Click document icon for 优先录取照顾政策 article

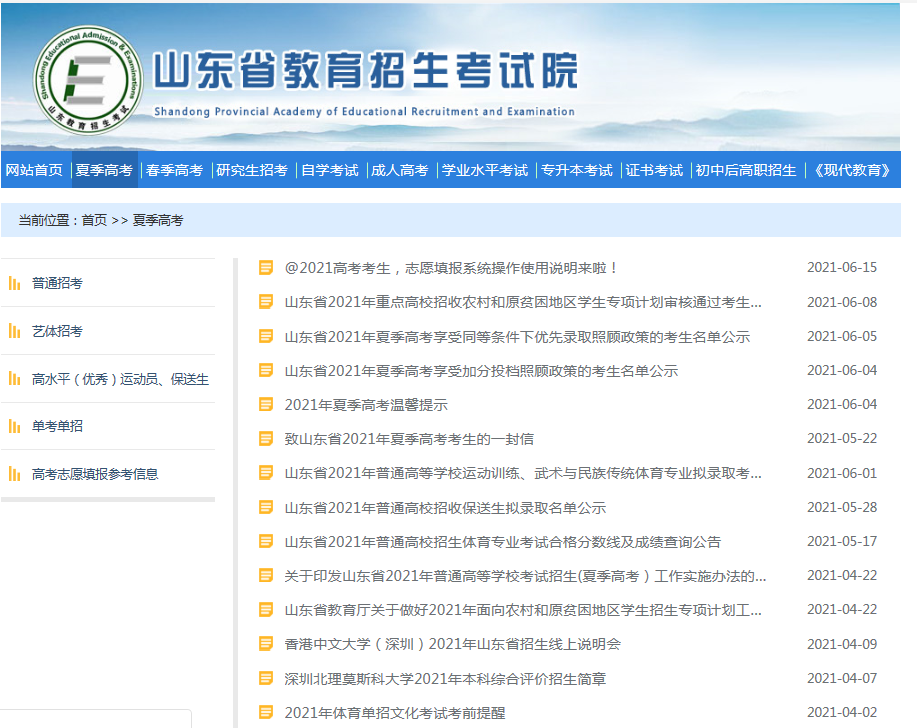(x=266, y=336)
